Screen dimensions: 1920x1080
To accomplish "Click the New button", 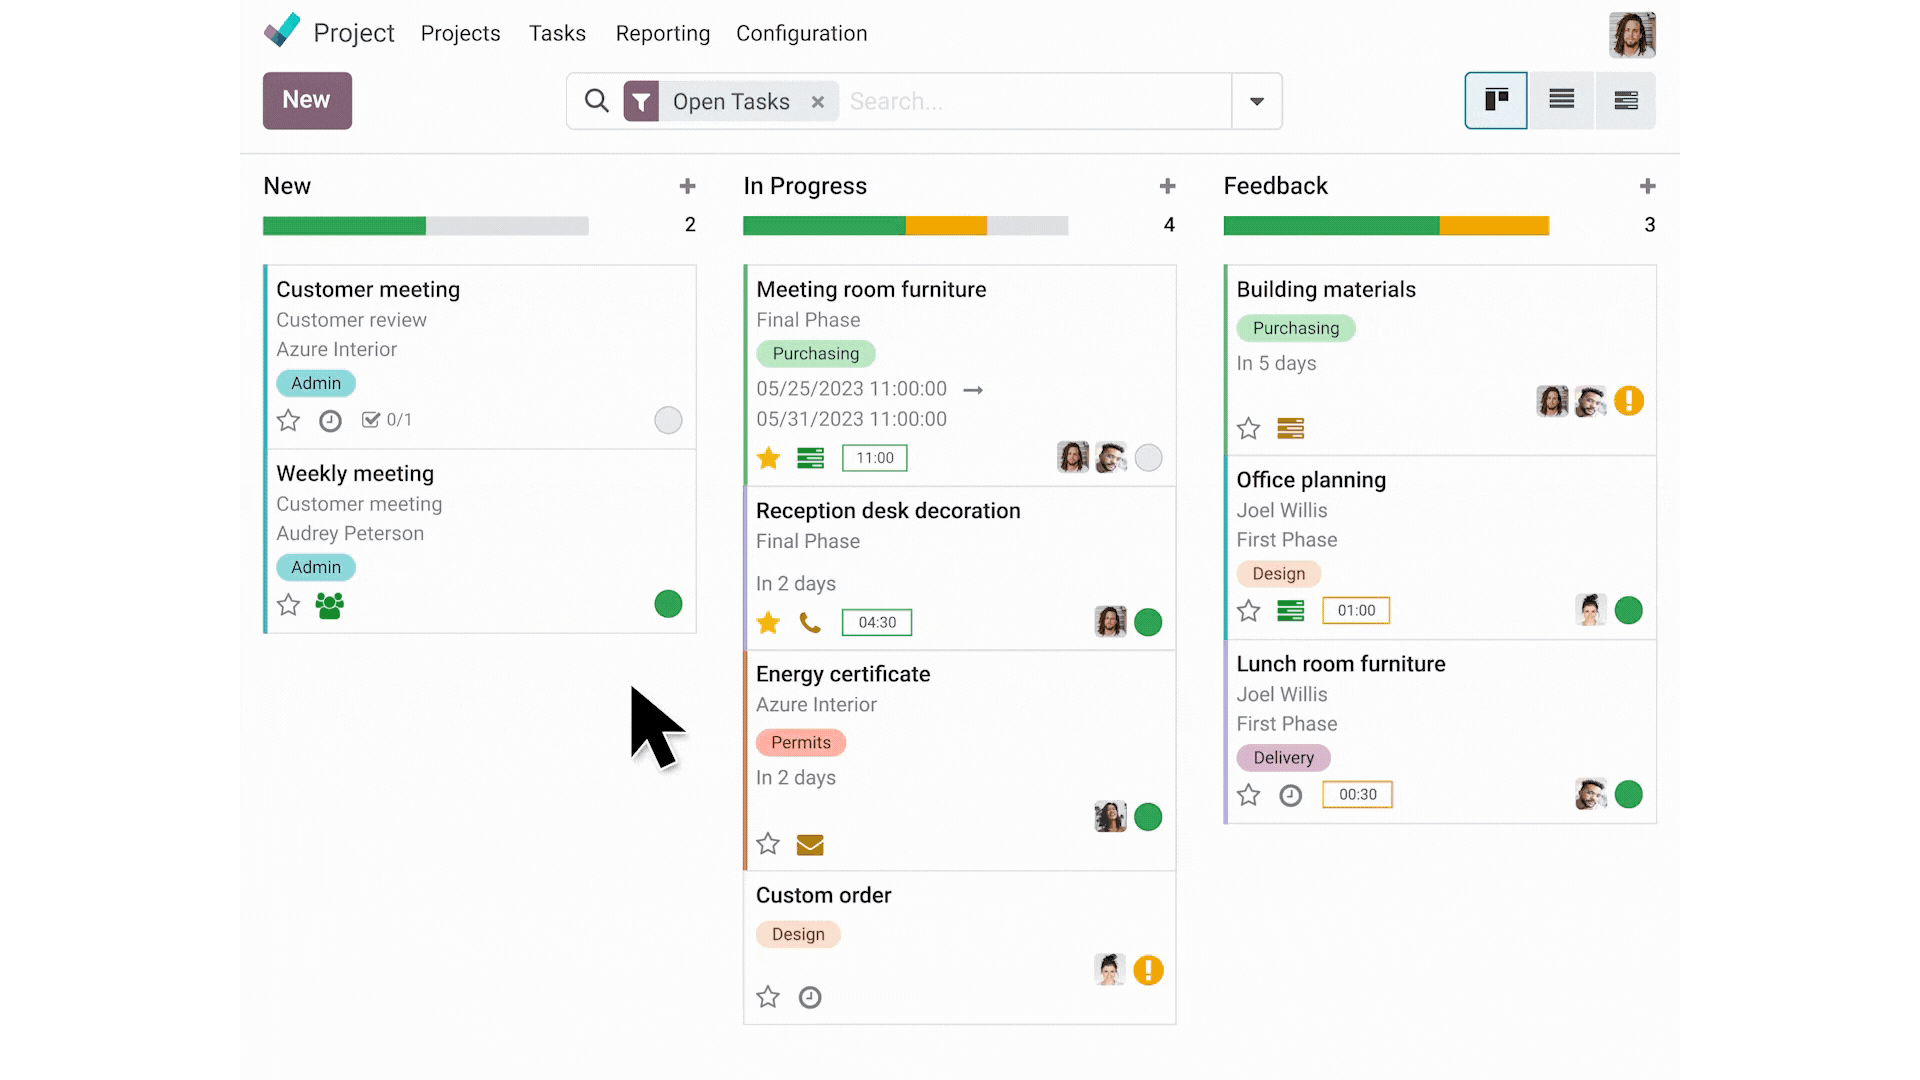I will click(307, 100).
